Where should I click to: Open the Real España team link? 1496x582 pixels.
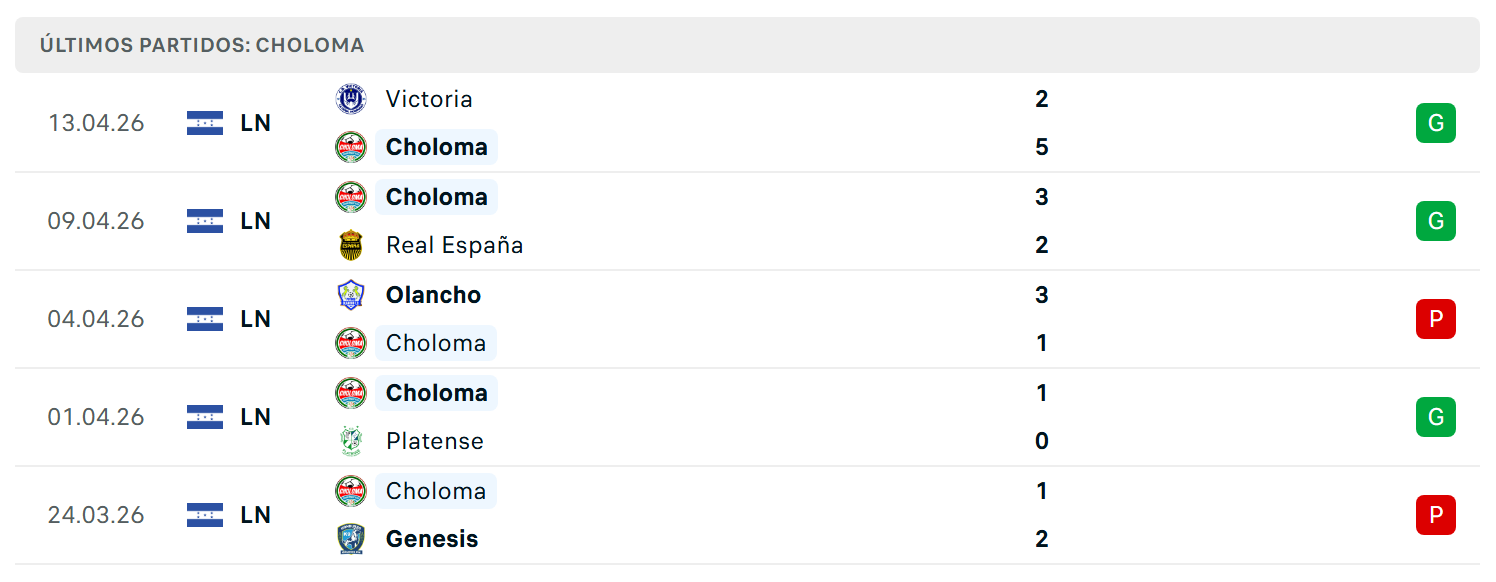455,246
